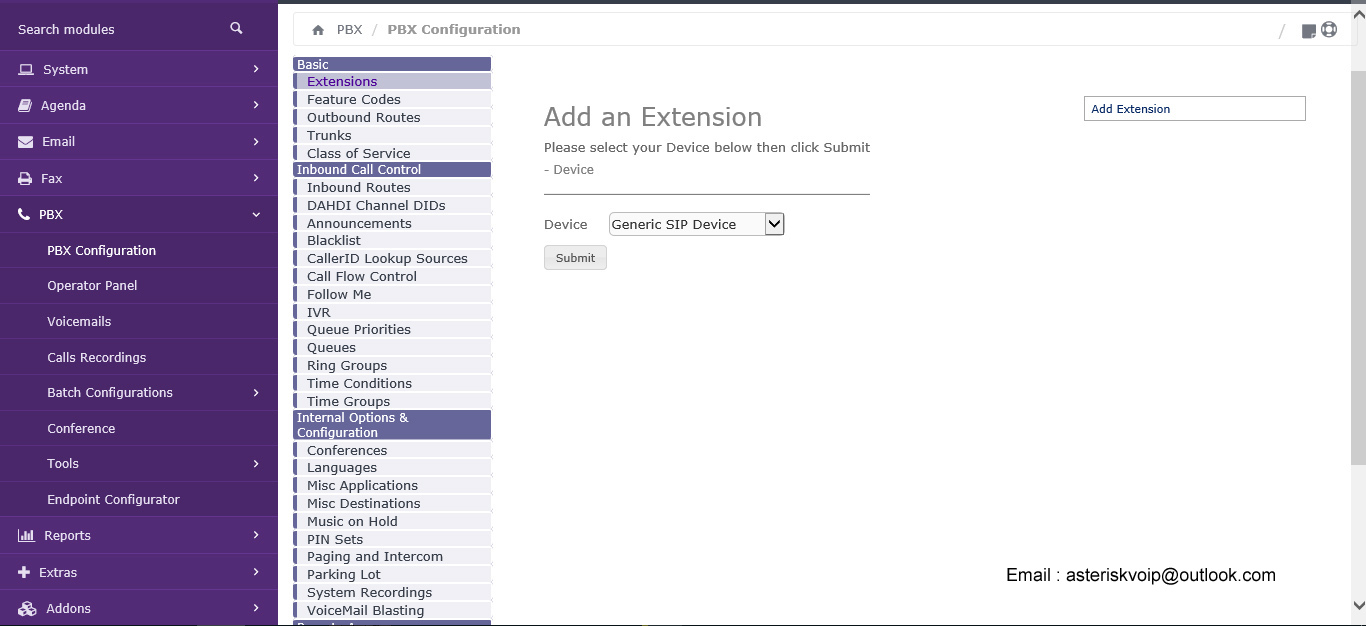The height and width of the screenshot is (626, 1366).
Task: Click the Add Extension link
Action: click(1130, 109)
